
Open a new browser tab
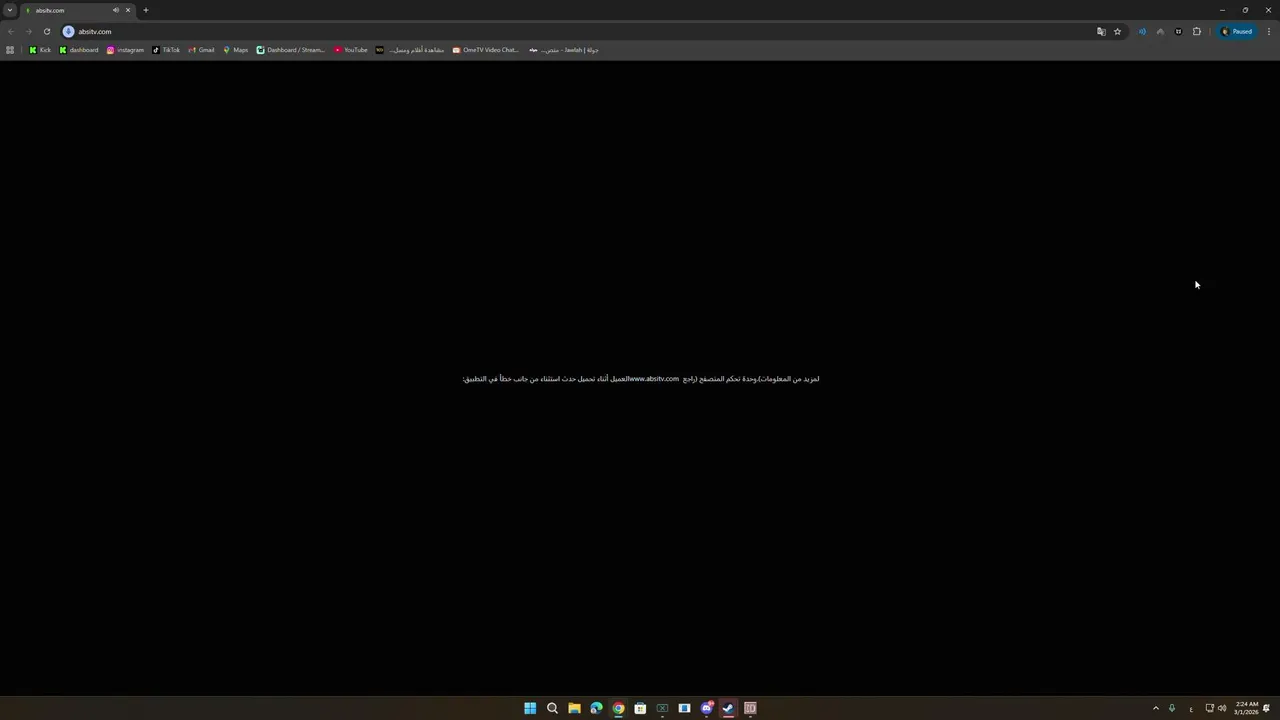click(x=146, y=10)
